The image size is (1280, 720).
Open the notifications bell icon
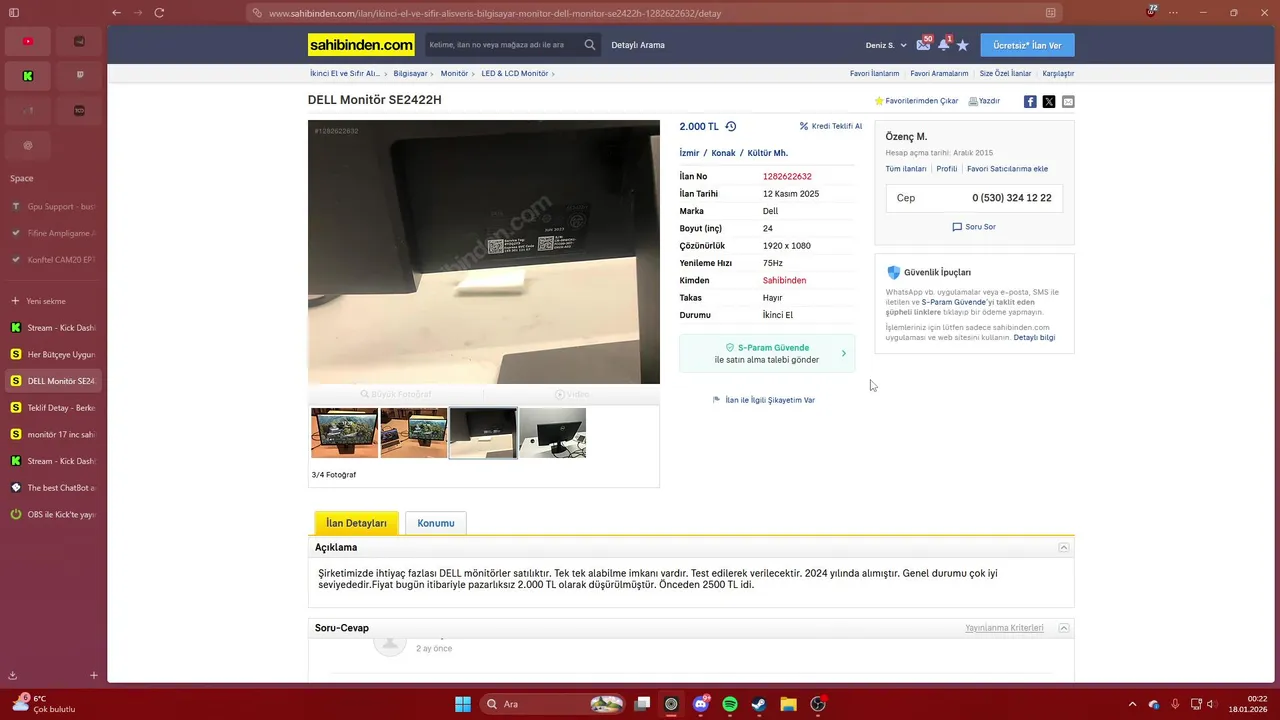[943, 45]
